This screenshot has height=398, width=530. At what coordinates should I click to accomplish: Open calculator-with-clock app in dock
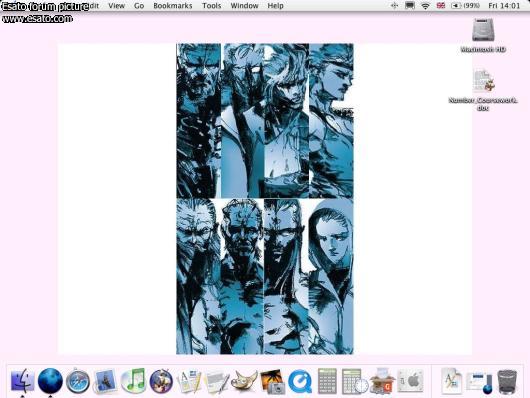point(355,381)
